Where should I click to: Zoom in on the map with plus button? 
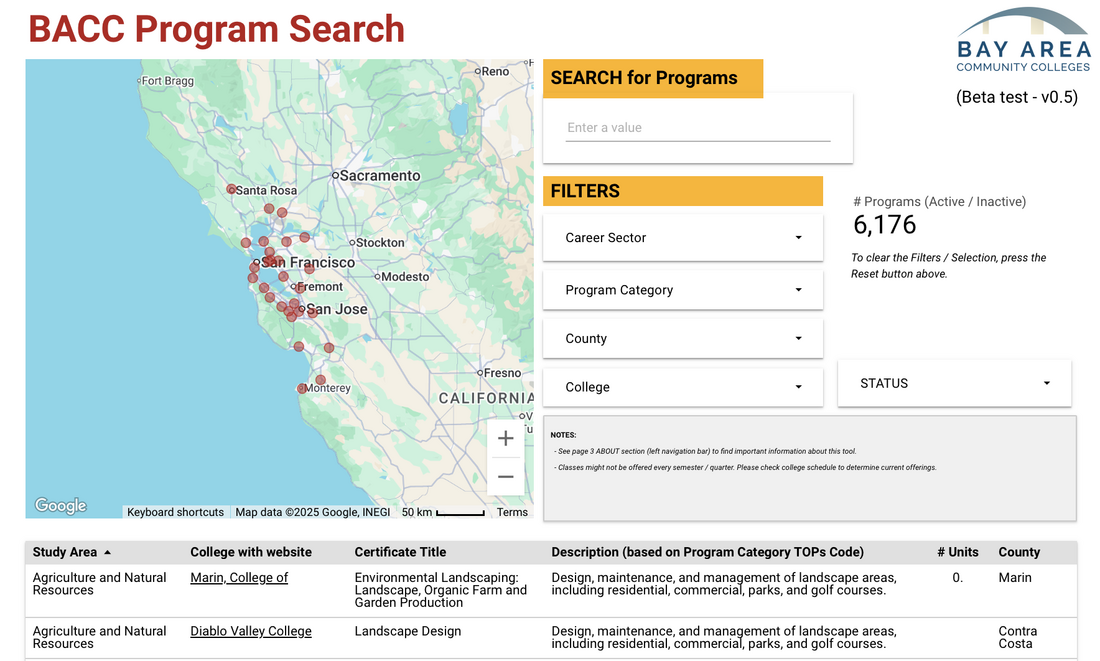505,439
